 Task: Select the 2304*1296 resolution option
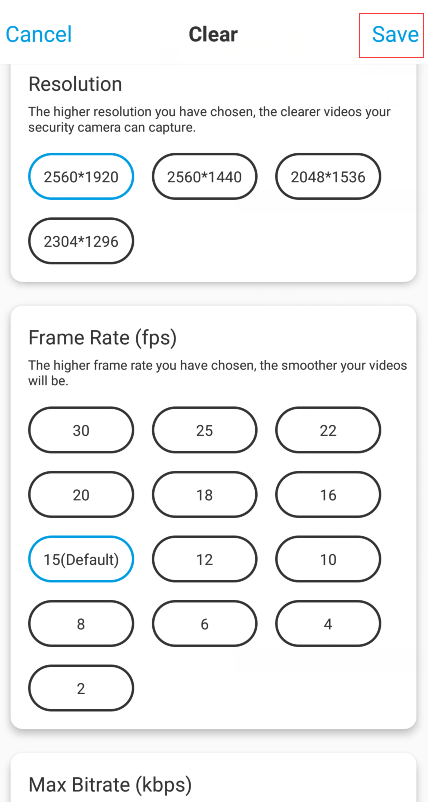[81, 241]
